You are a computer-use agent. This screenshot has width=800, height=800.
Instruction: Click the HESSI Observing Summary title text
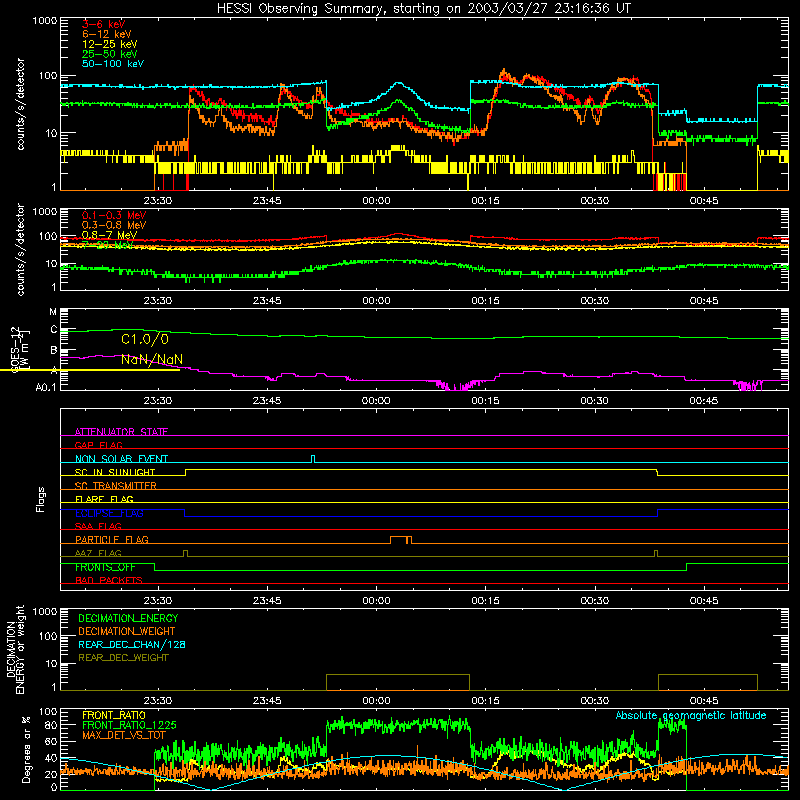pyautogui.click(x=423, y=9)
